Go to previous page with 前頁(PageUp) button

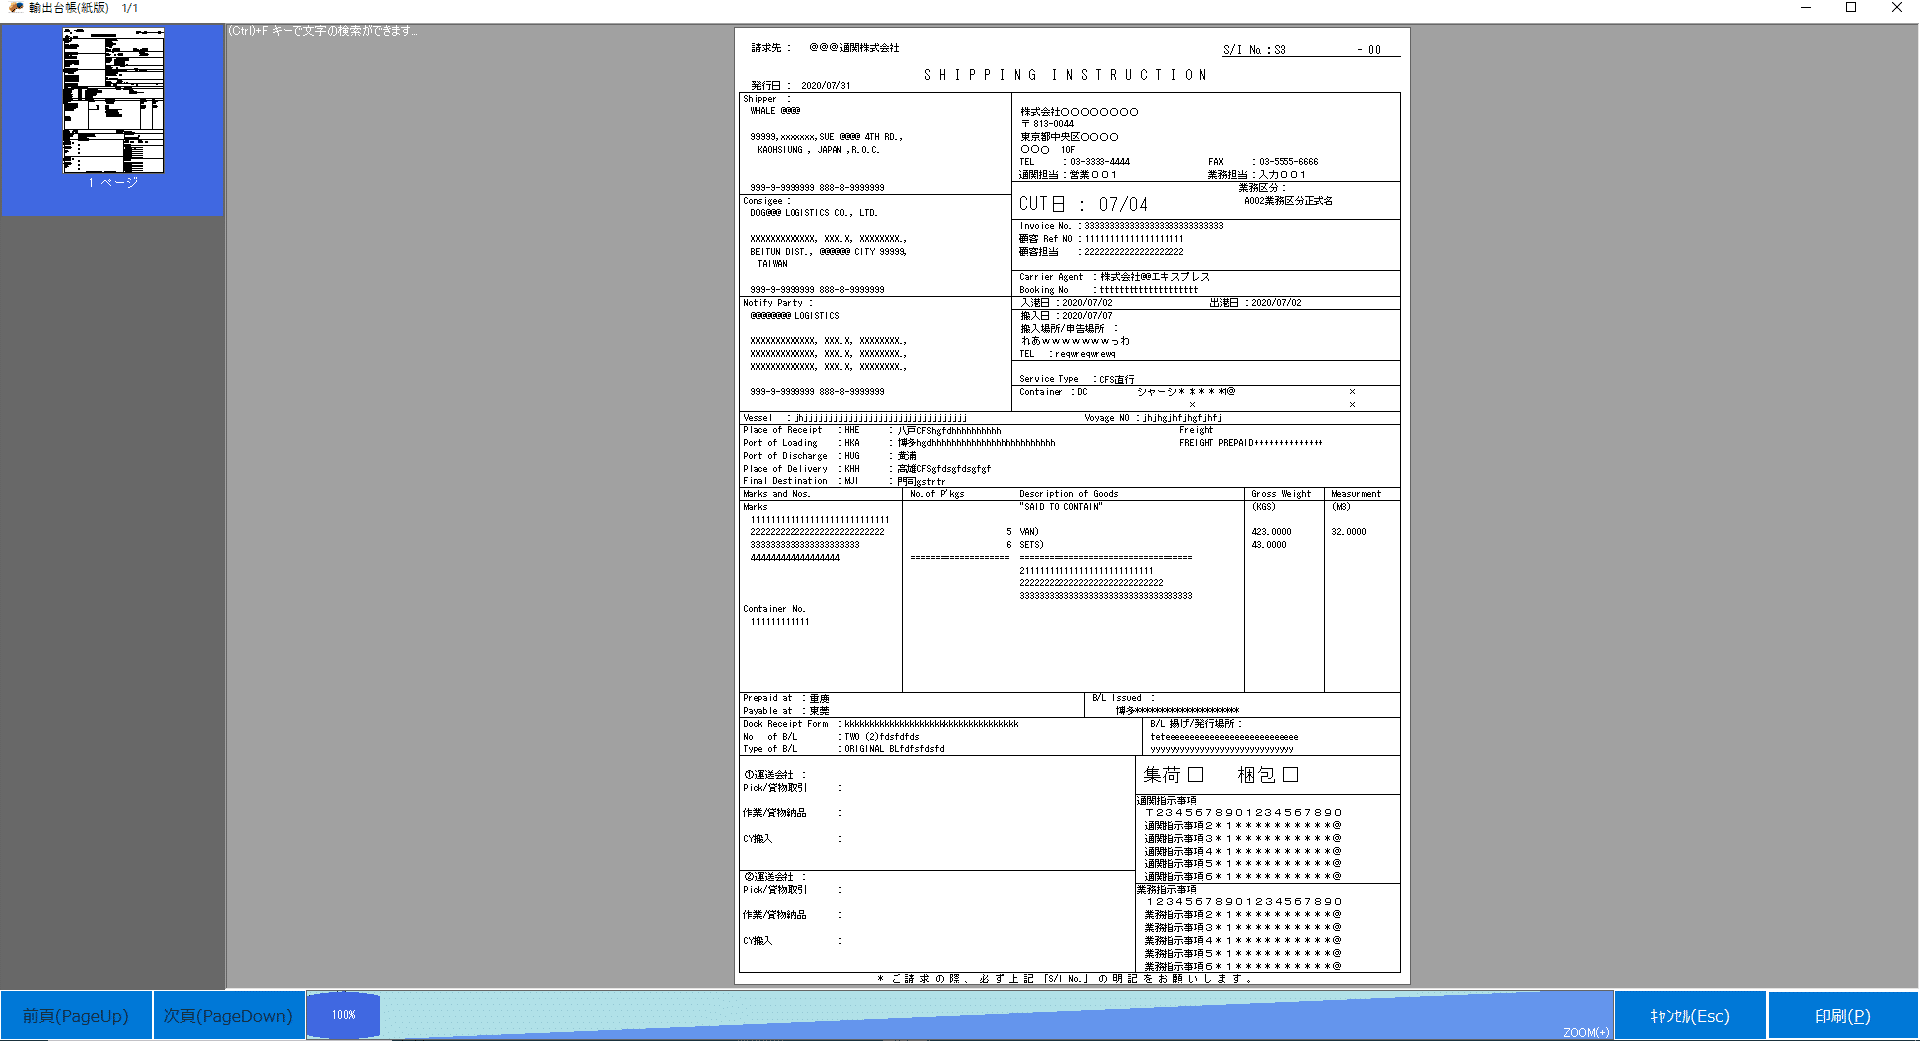[x=76, y=1016]
